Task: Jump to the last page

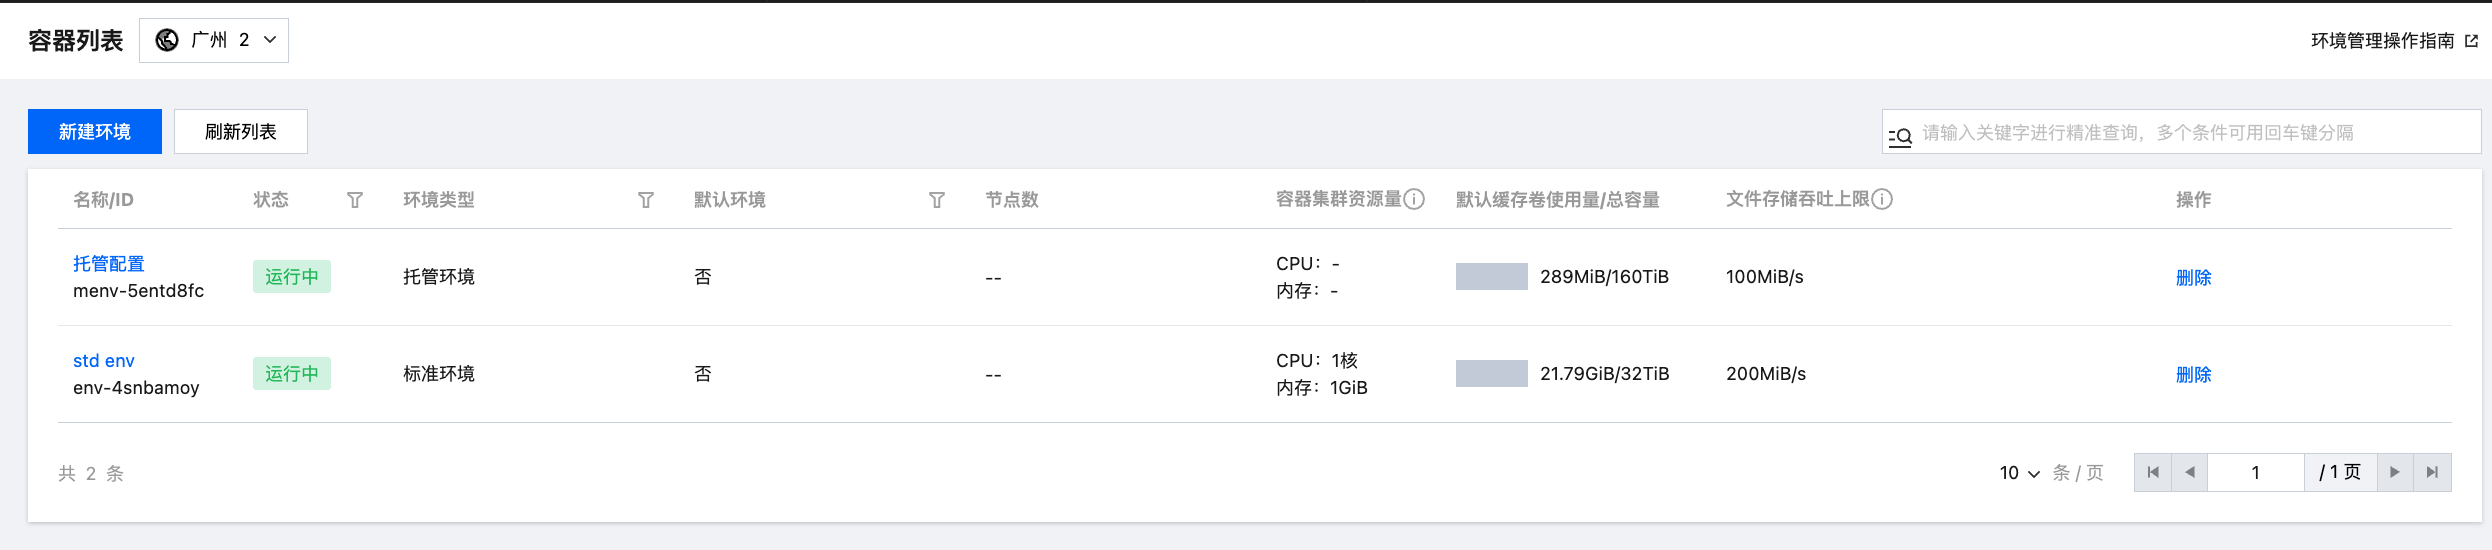Action: (x=2433, y=472)
